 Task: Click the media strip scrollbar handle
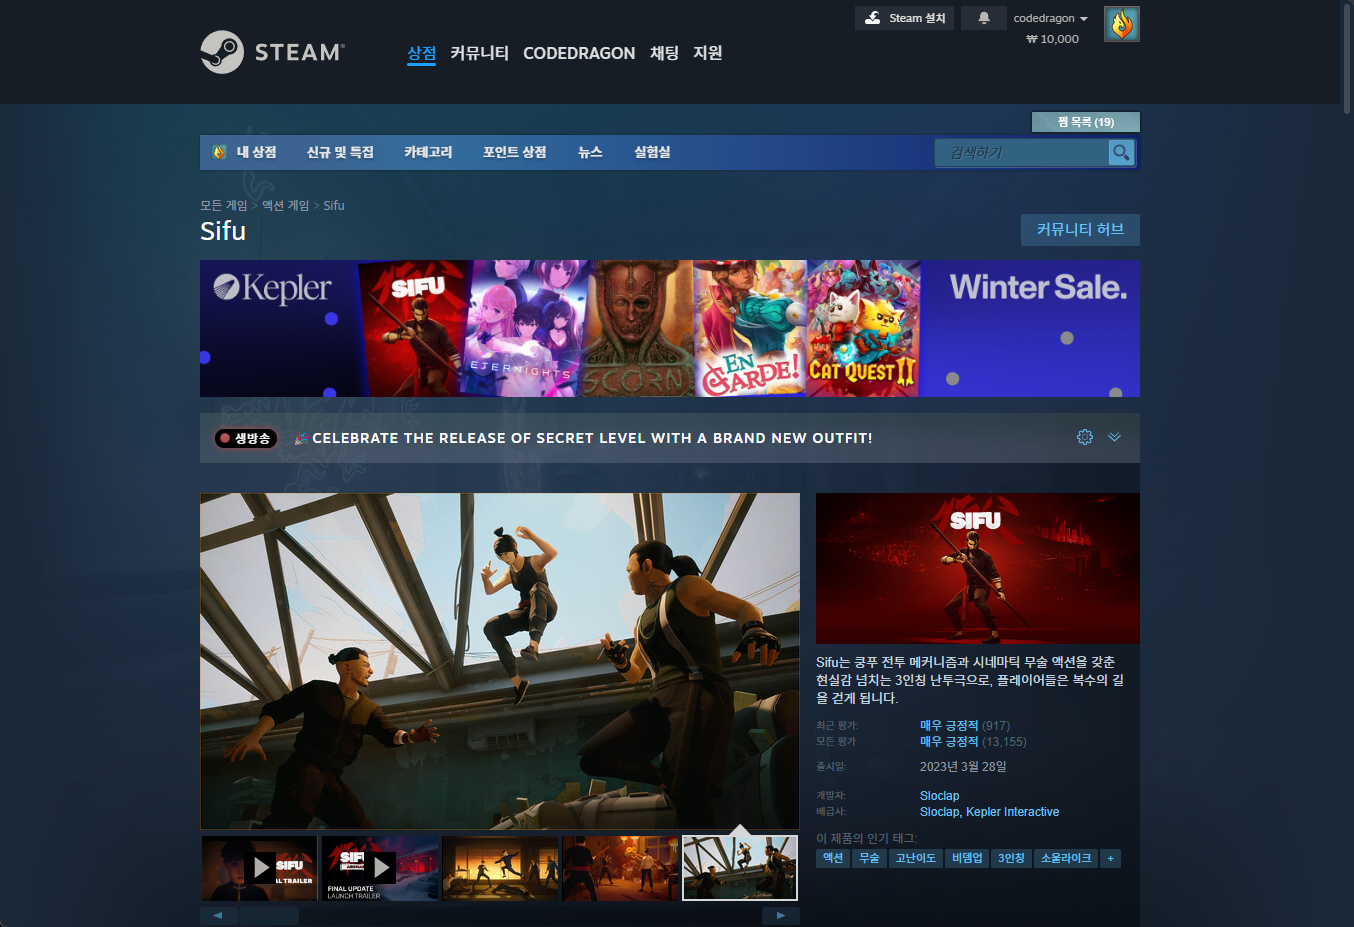(268, 915)
